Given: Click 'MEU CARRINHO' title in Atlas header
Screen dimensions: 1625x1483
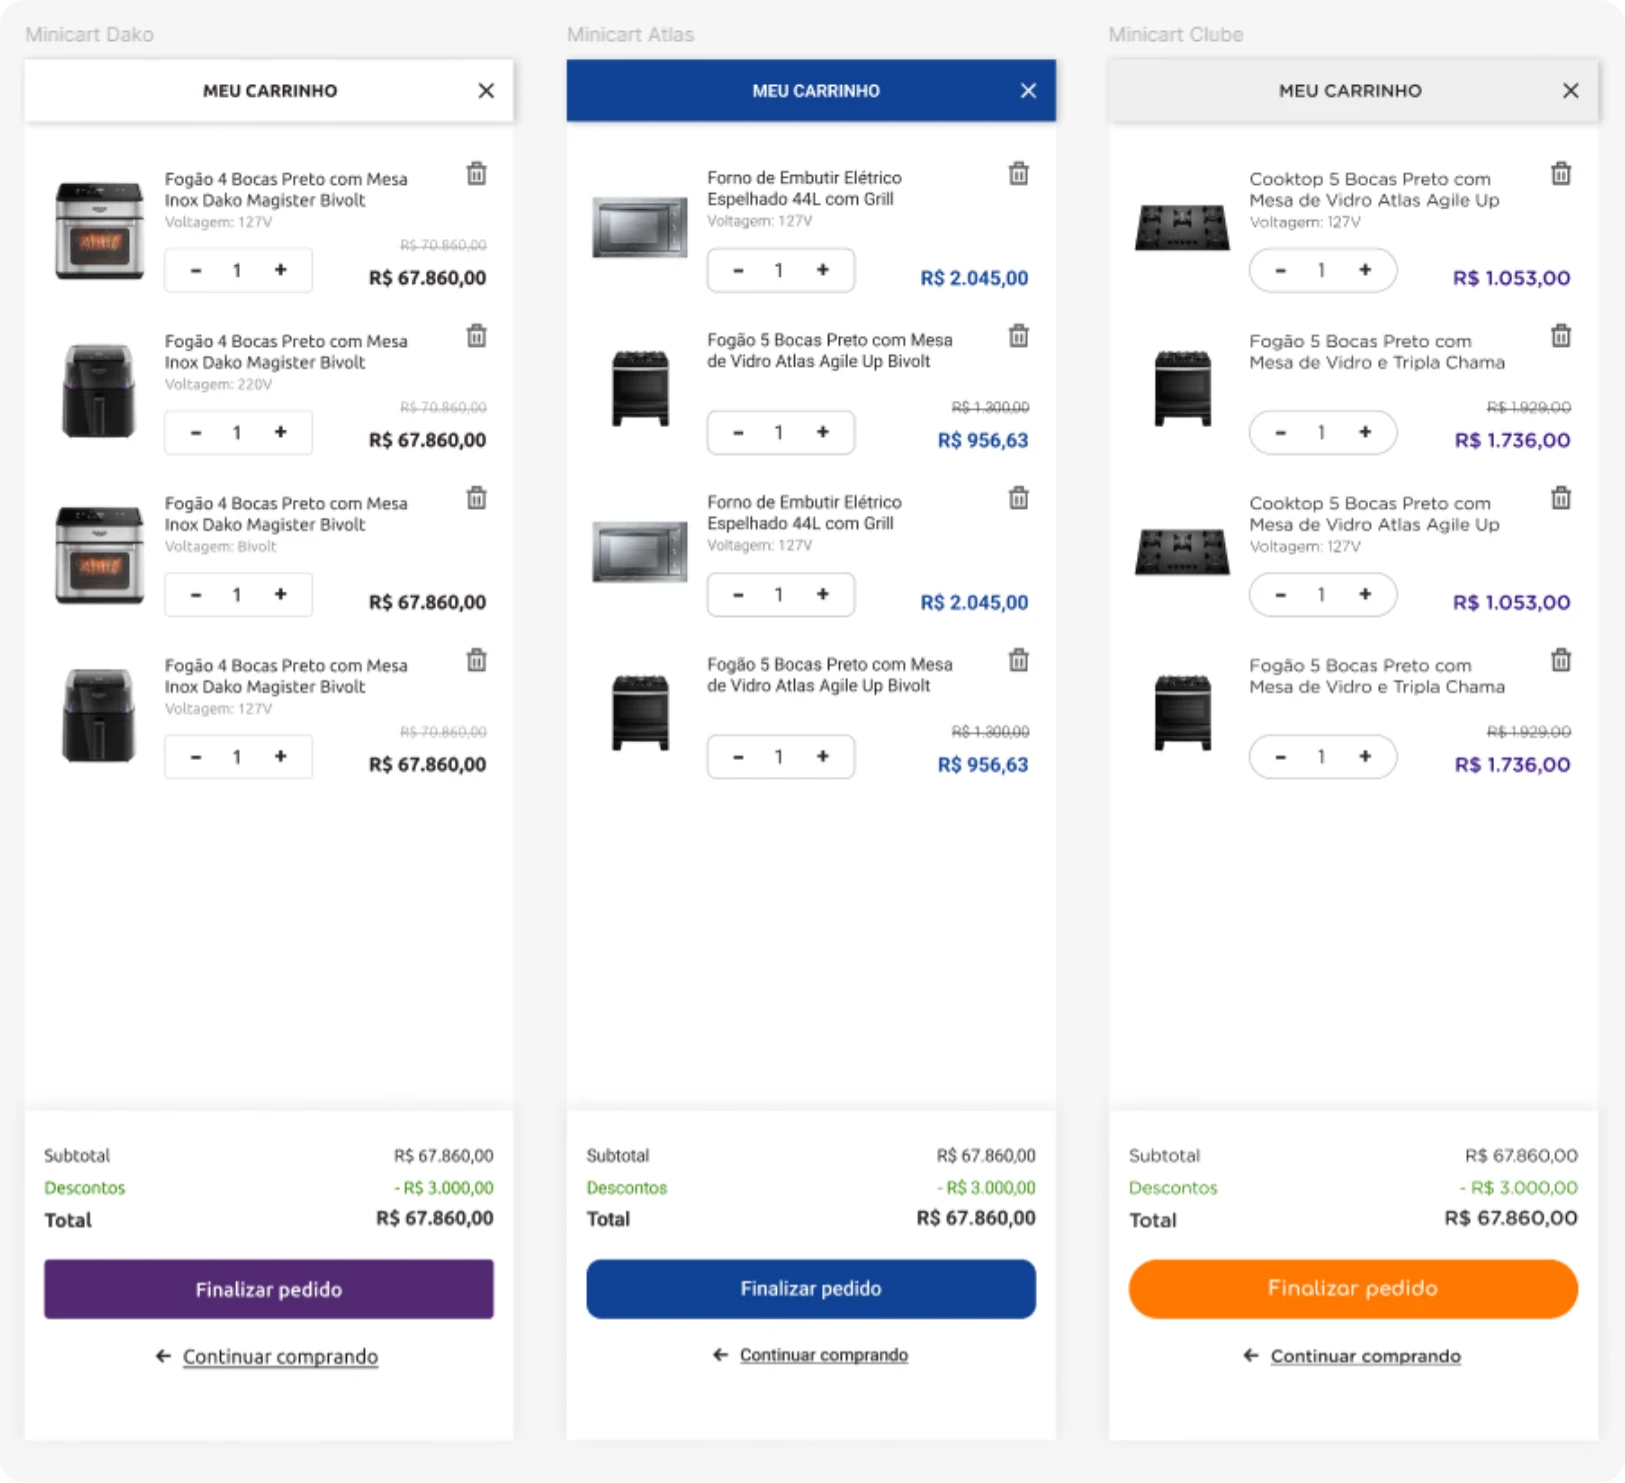Looking at the screenshot, I should click(x=816, y=91).
